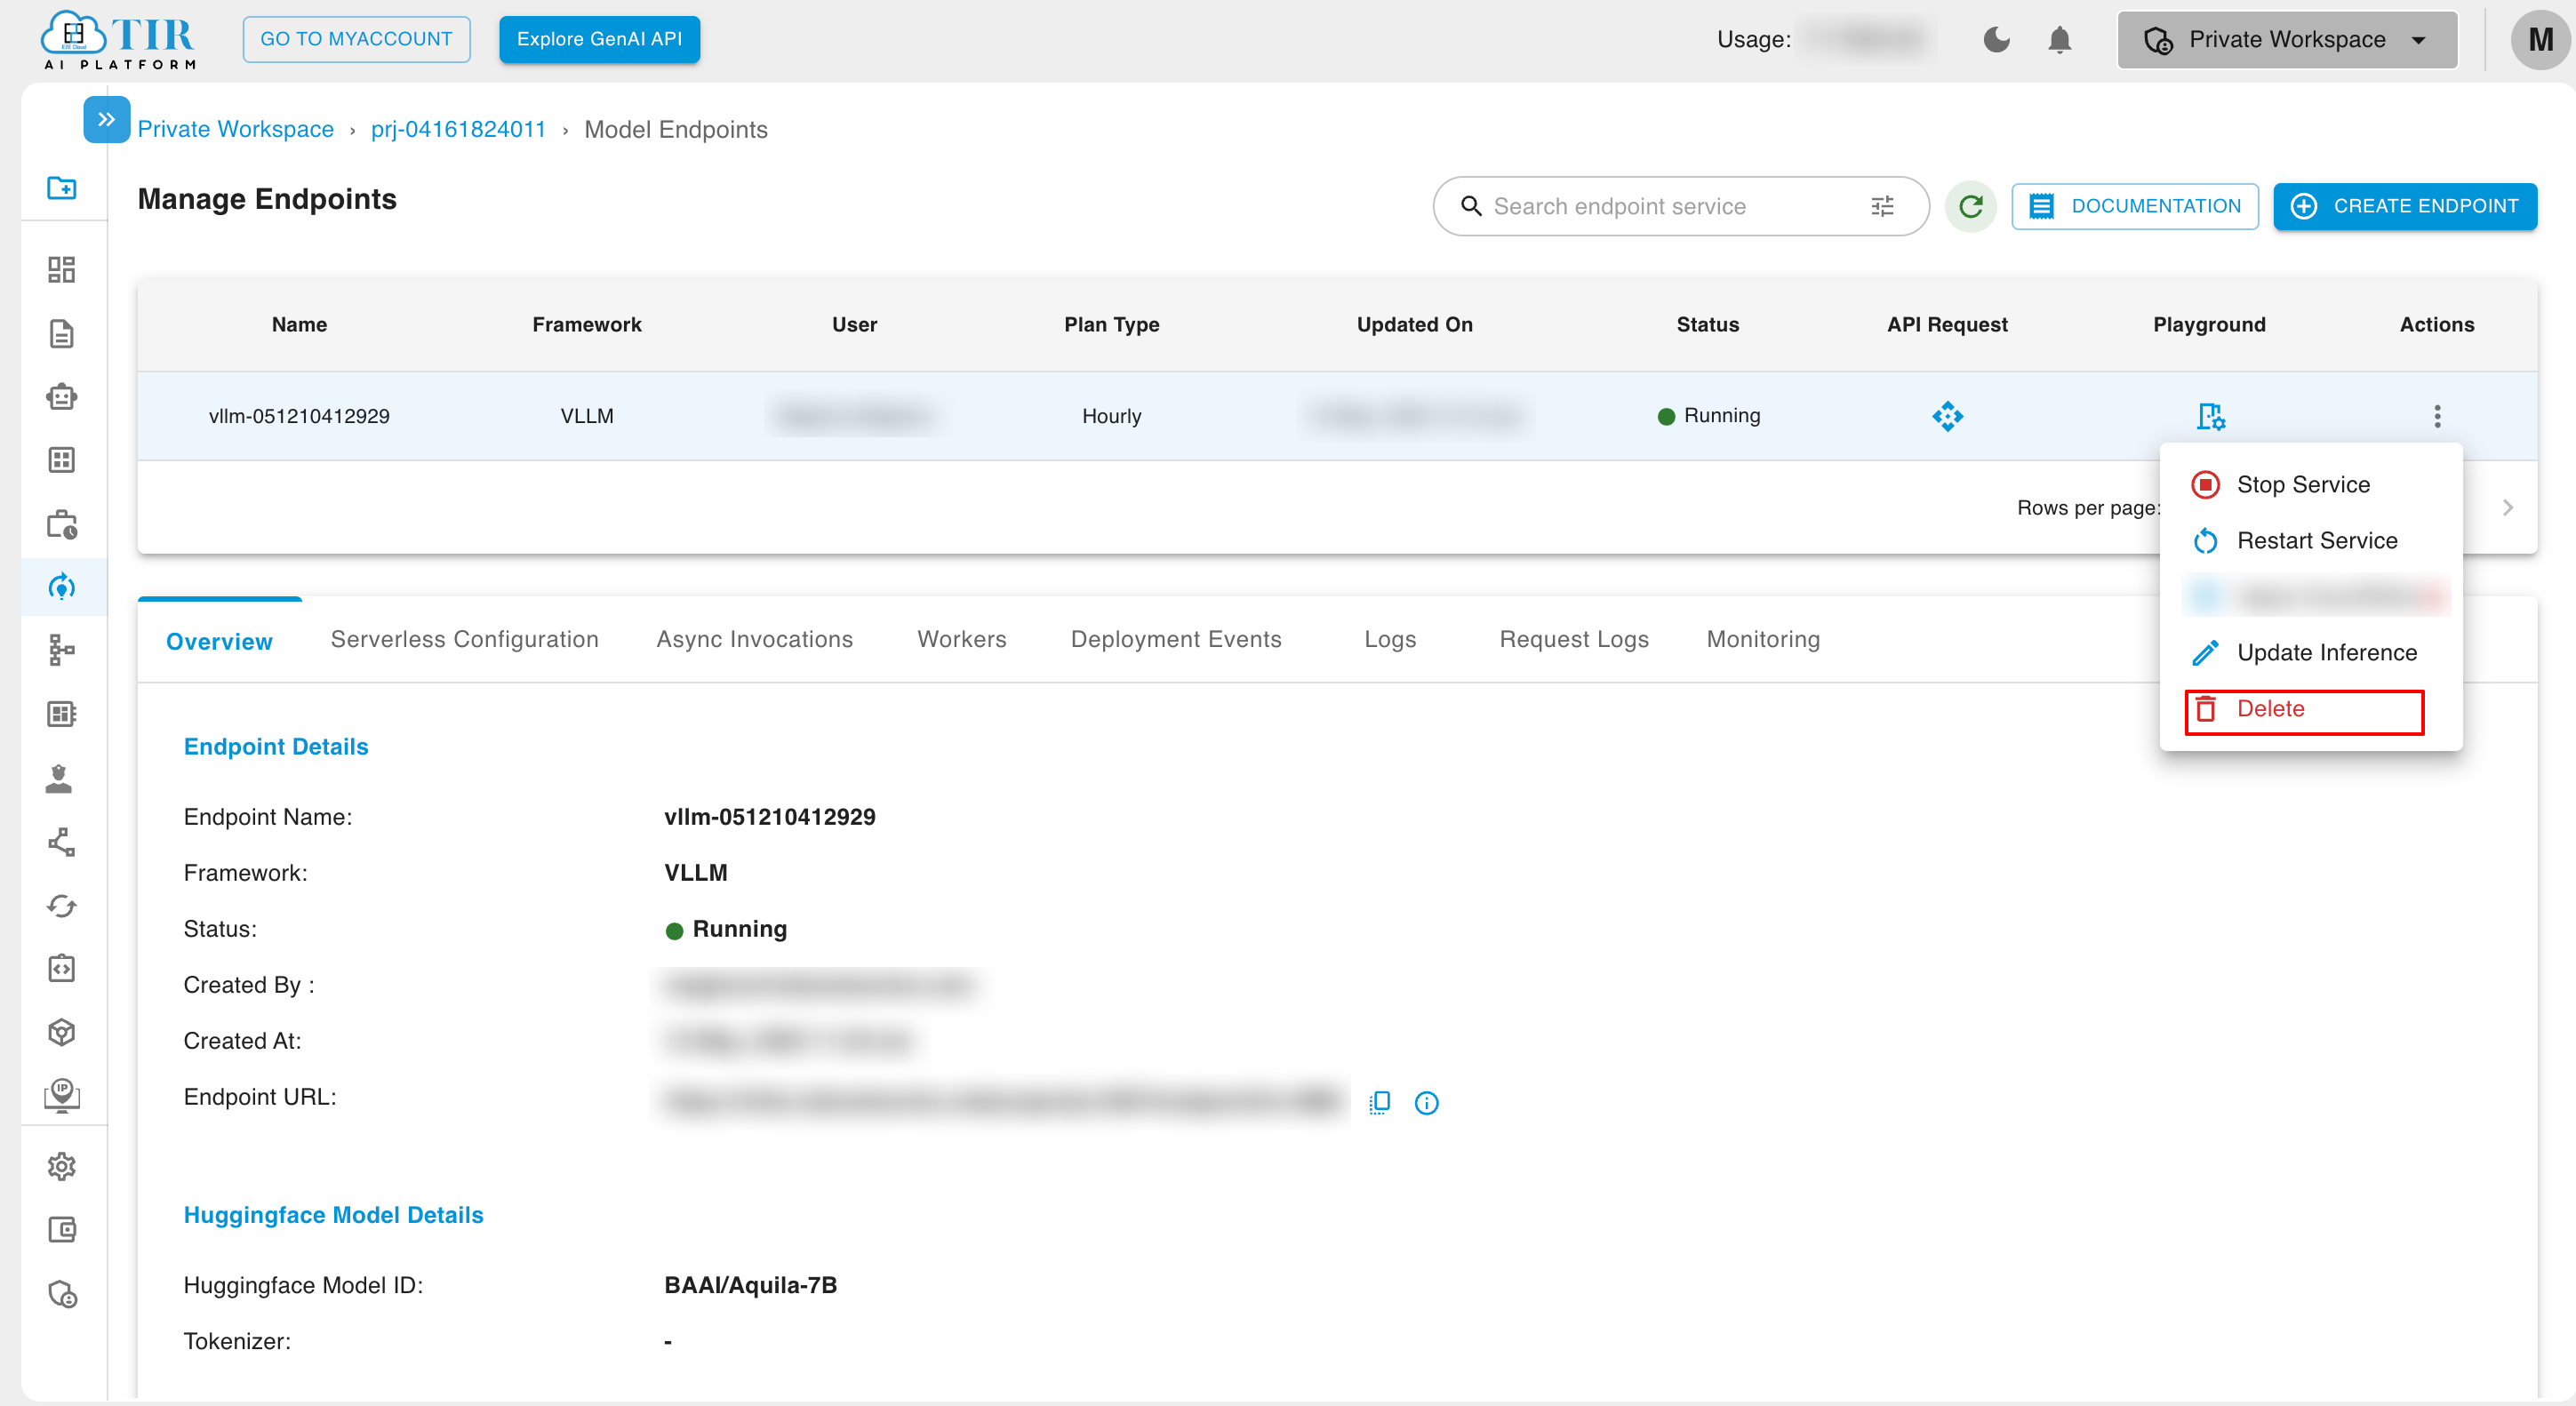The width and height of the screenshot is (2576, 1406).
Task: Click the Status column header
Action: pos(1707,324)
